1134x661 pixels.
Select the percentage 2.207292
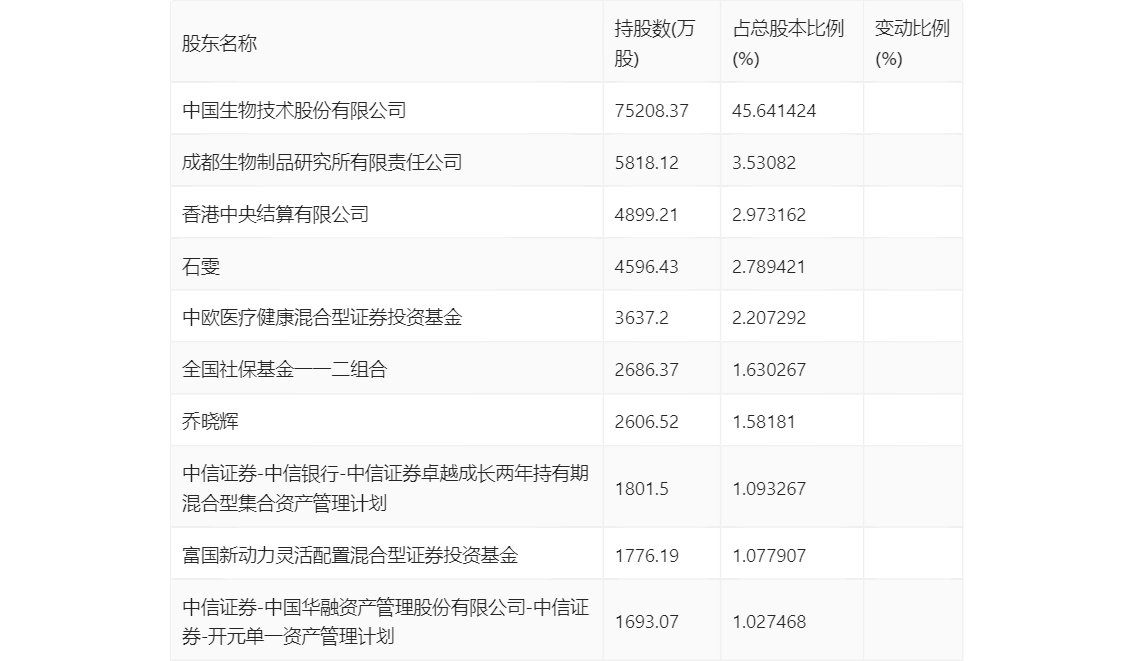[x=769, y=317]
